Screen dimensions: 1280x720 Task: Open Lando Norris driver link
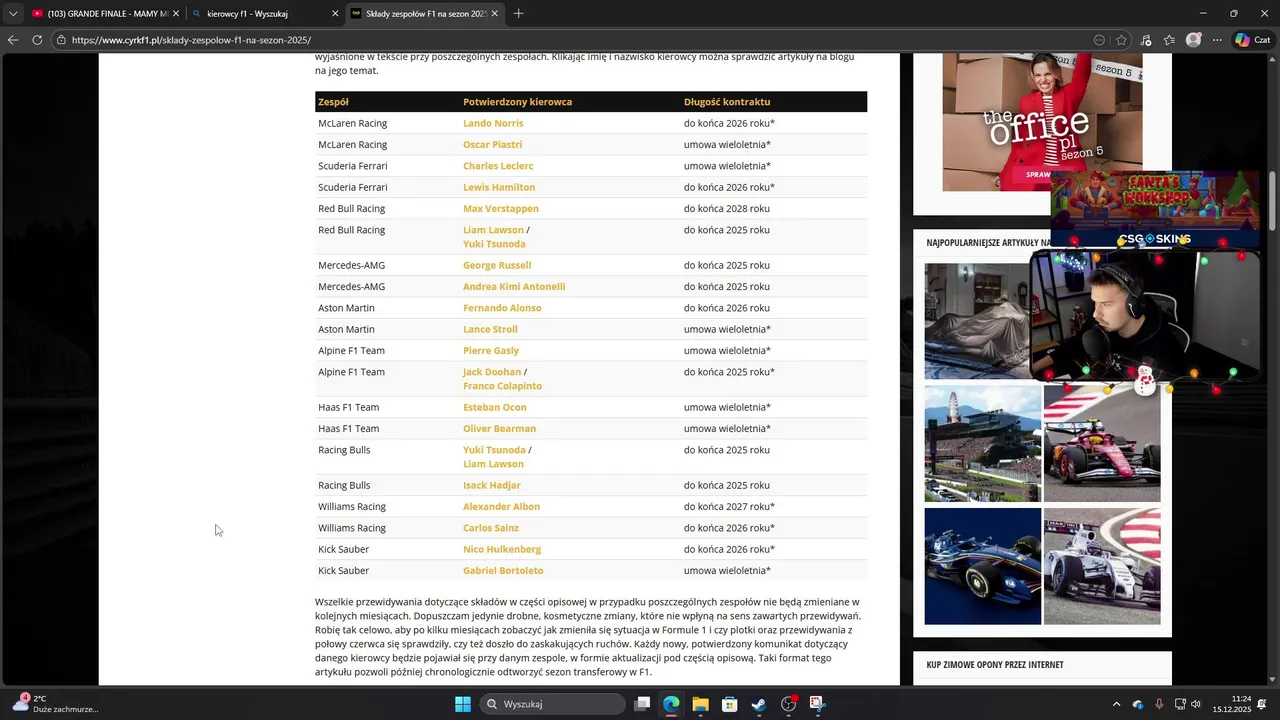click(x=493, y=123)
